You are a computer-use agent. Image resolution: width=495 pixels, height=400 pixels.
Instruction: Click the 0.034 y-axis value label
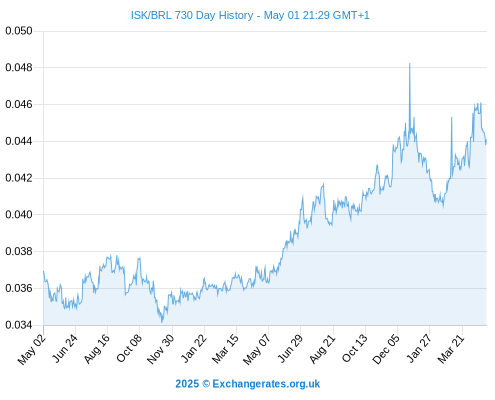pos(19,325)
